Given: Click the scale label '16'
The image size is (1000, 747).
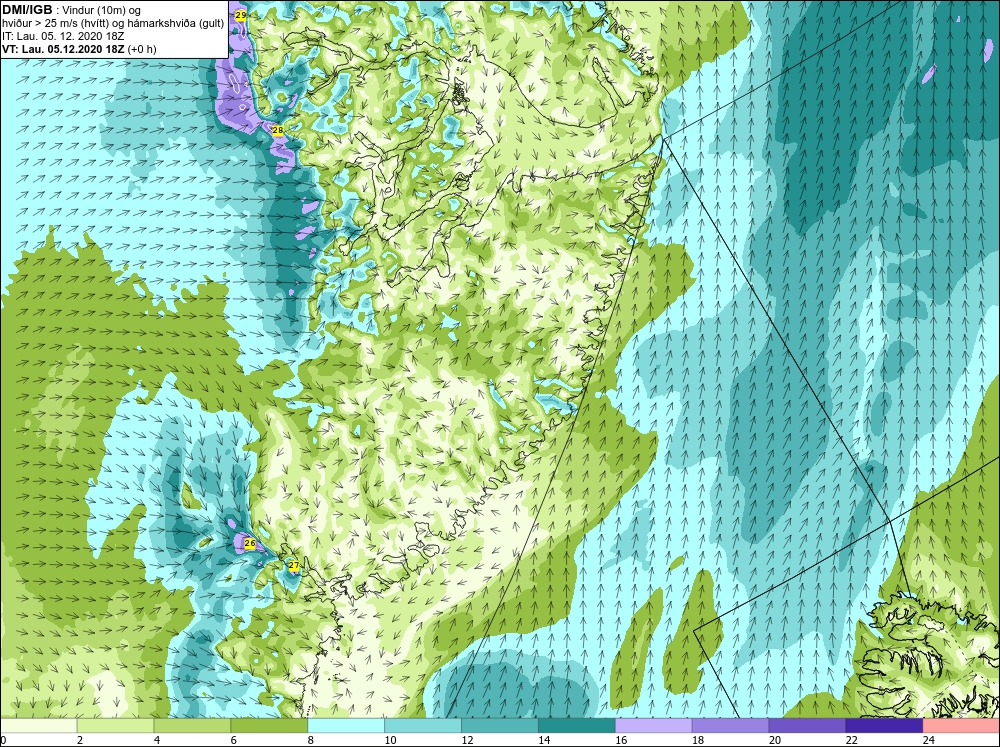Looking at the screenshot, I should 621,740.
